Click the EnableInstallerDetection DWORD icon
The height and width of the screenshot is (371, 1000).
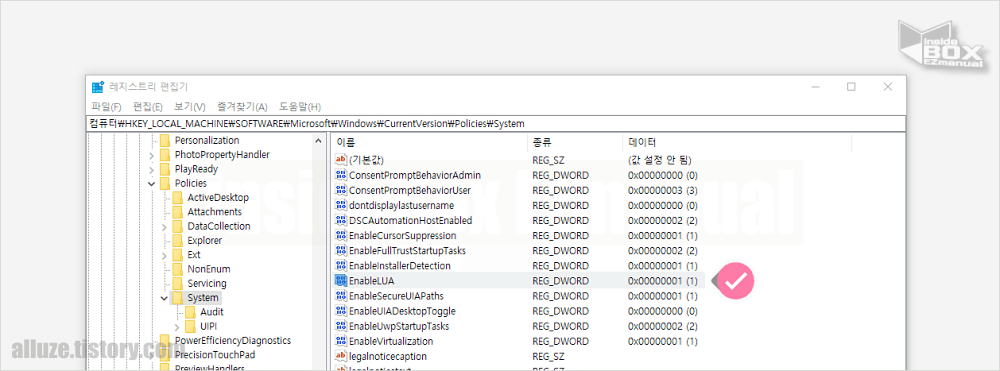tap(341, 266)
